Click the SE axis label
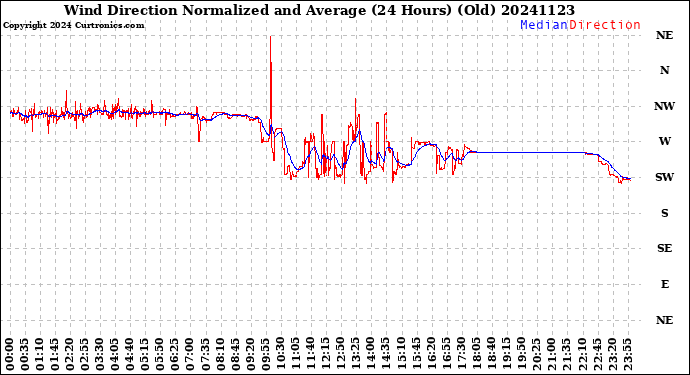This screenshot has height=375, width=690. click(x=664, y=248)
